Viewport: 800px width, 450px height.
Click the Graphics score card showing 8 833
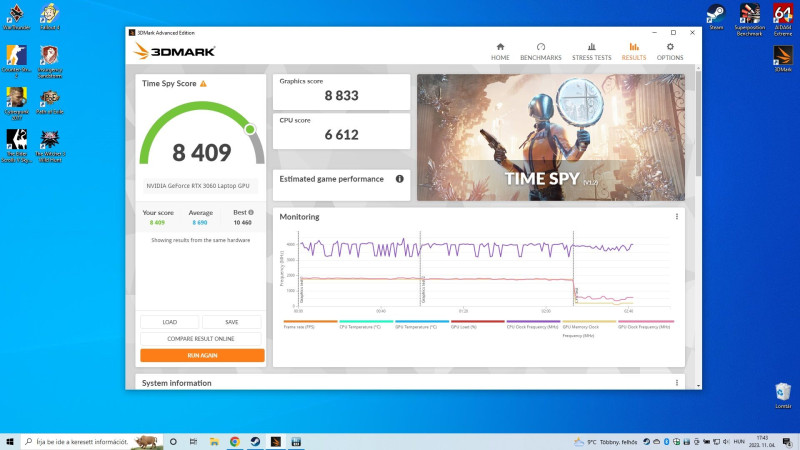click(341, 92)
